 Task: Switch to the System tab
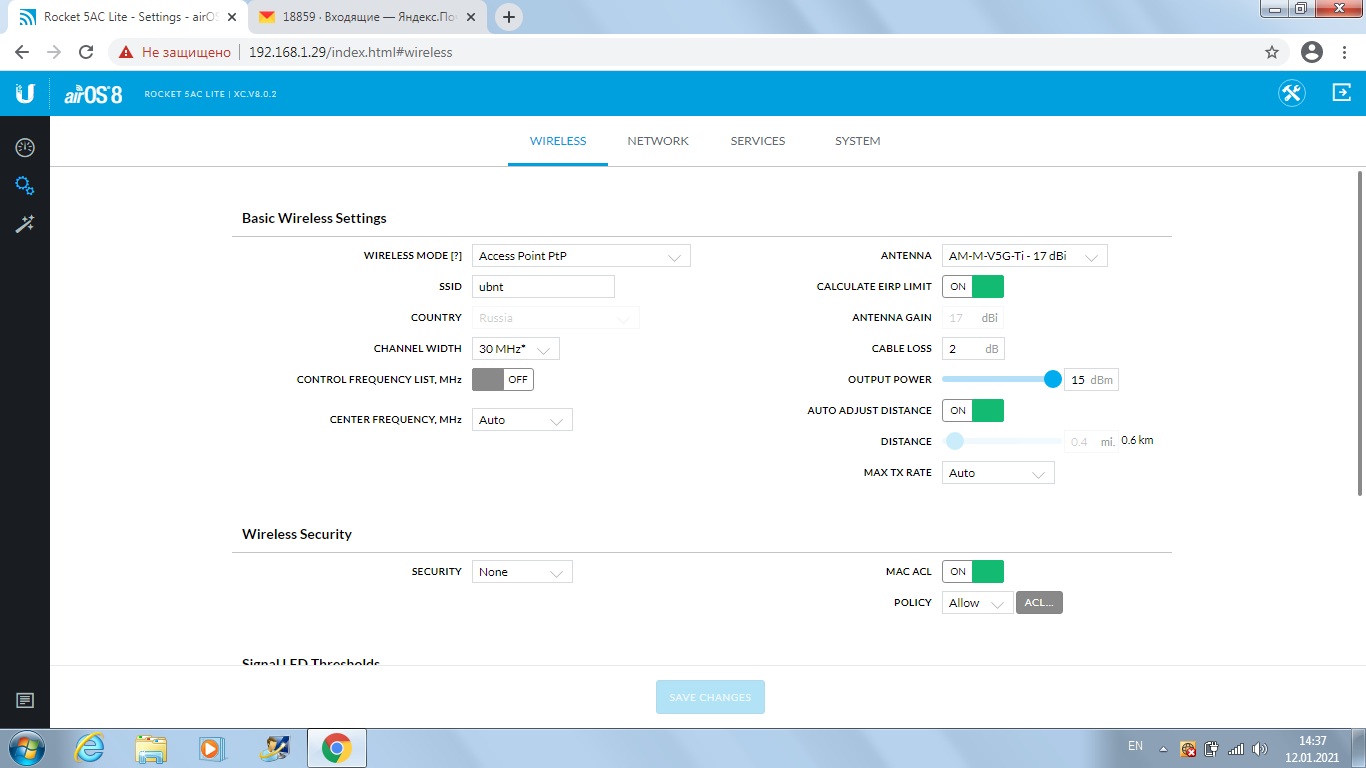tap(858, 141)
